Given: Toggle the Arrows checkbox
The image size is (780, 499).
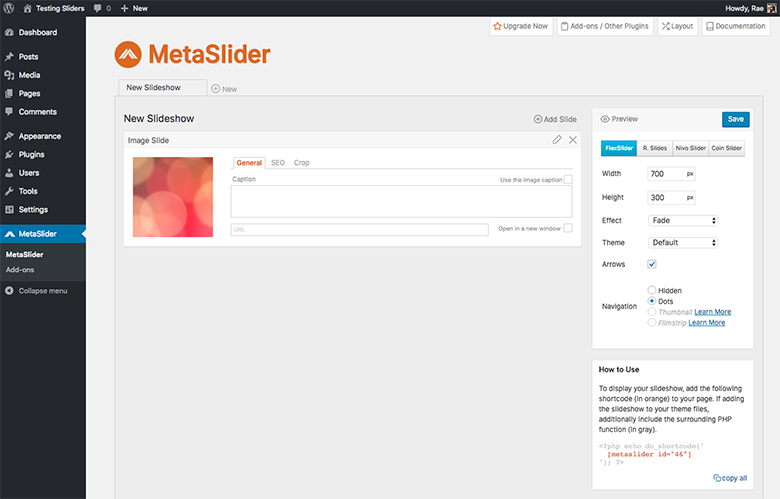Looking at the screenshot, I should [652, 264].
